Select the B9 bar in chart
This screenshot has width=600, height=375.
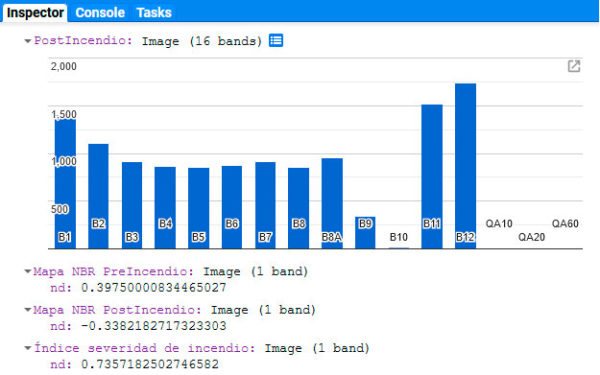pos(365,233)
